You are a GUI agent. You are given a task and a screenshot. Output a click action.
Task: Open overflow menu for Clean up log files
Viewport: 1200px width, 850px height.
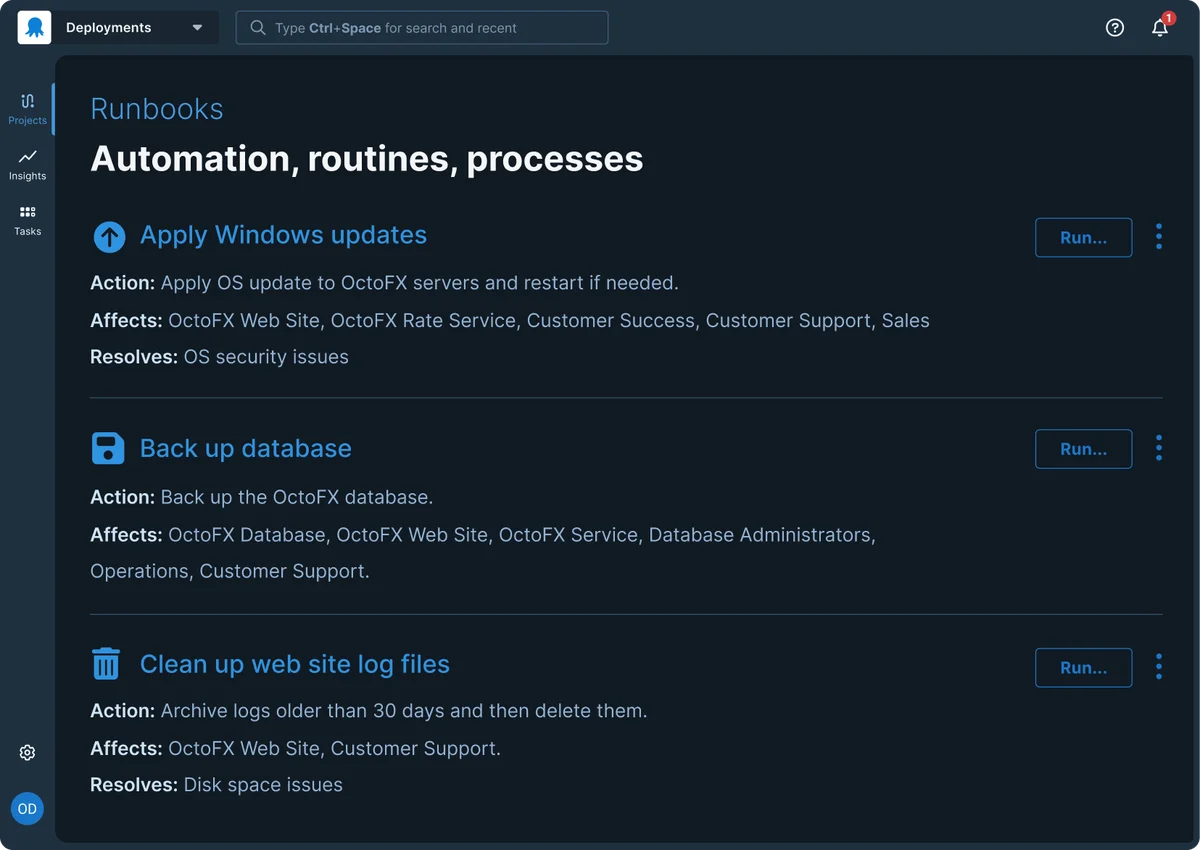1159,667
